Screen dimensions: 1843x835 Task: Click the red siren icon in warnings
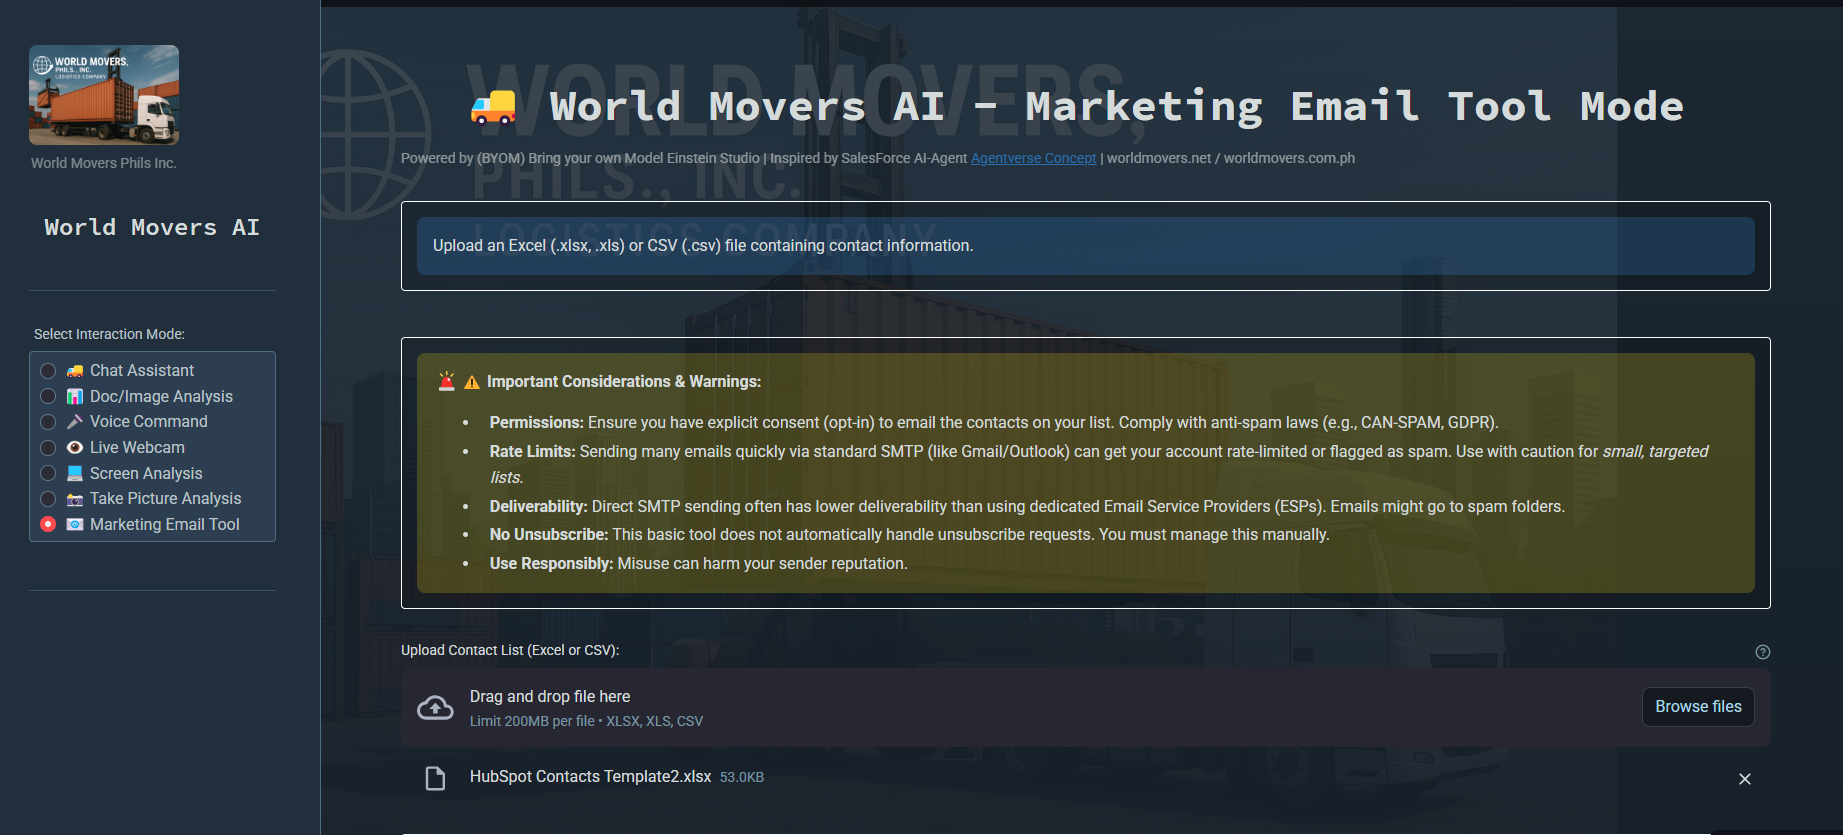(447, 381)
